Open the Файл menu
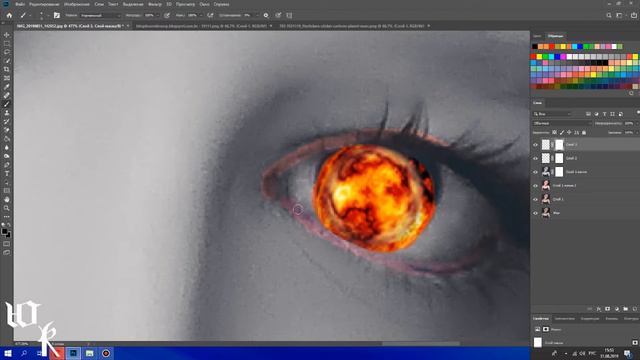 [x=20, y=4]
